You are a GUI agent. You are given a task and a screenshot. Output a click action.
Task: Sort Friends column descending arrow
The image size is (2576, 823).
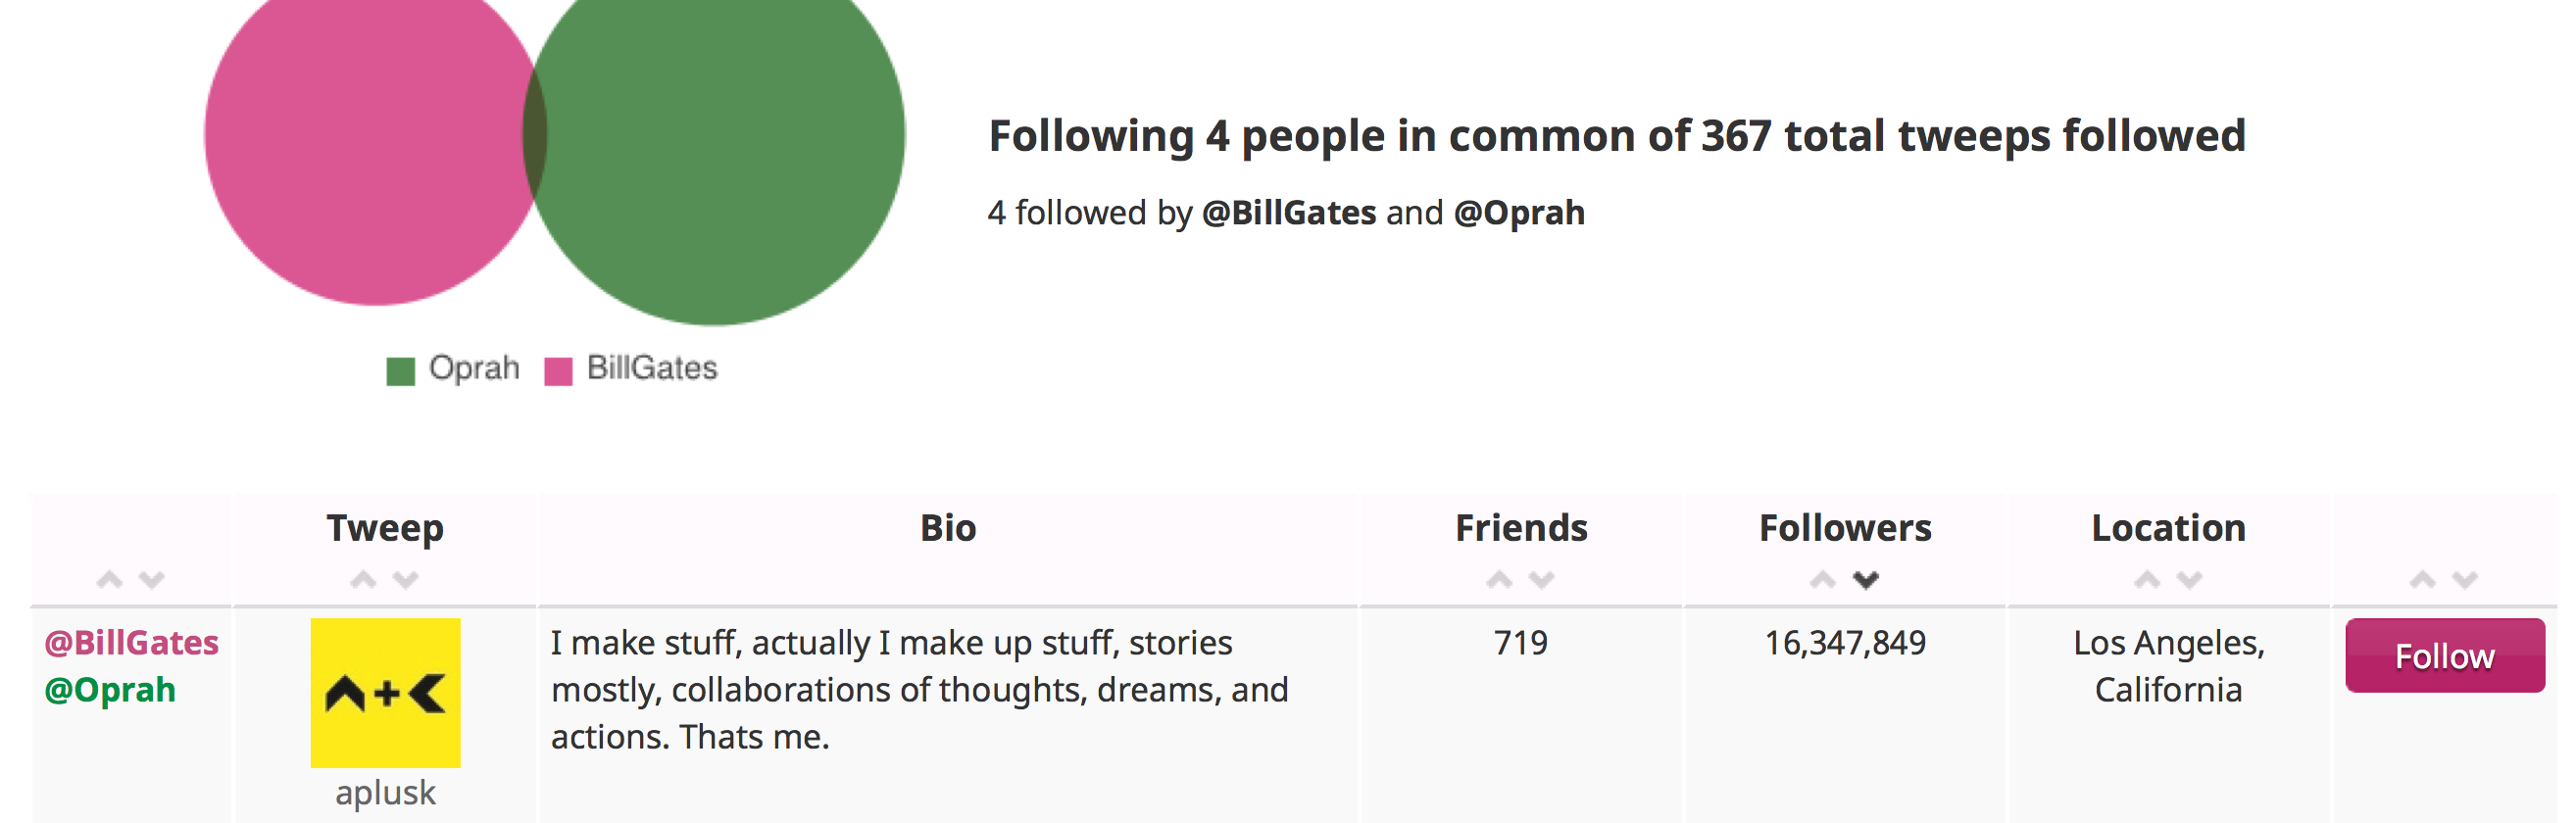(1541, 579)
